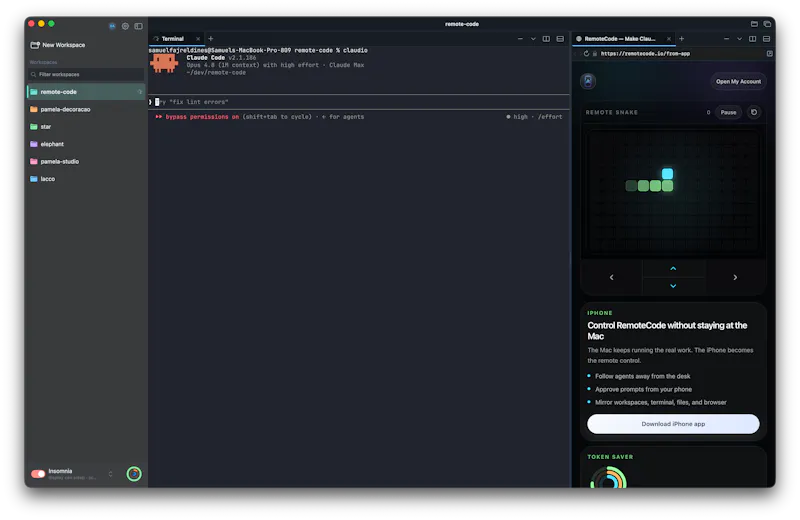Open the browser pane chevron menu
Screen dimensions: 800x520
coord(739,39)
